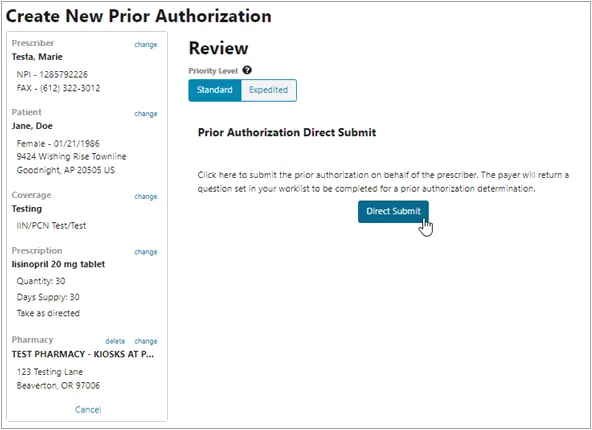Click the Female - 01/21/1986 line
The height and width of the screenshot is (430, 592).
point(58,143)
